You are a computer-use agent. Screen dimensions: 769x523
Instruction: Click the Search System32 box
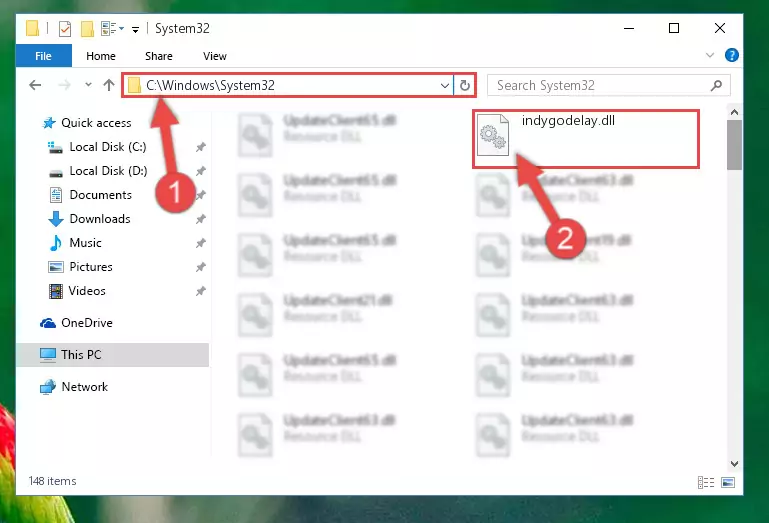click(608, 85)
